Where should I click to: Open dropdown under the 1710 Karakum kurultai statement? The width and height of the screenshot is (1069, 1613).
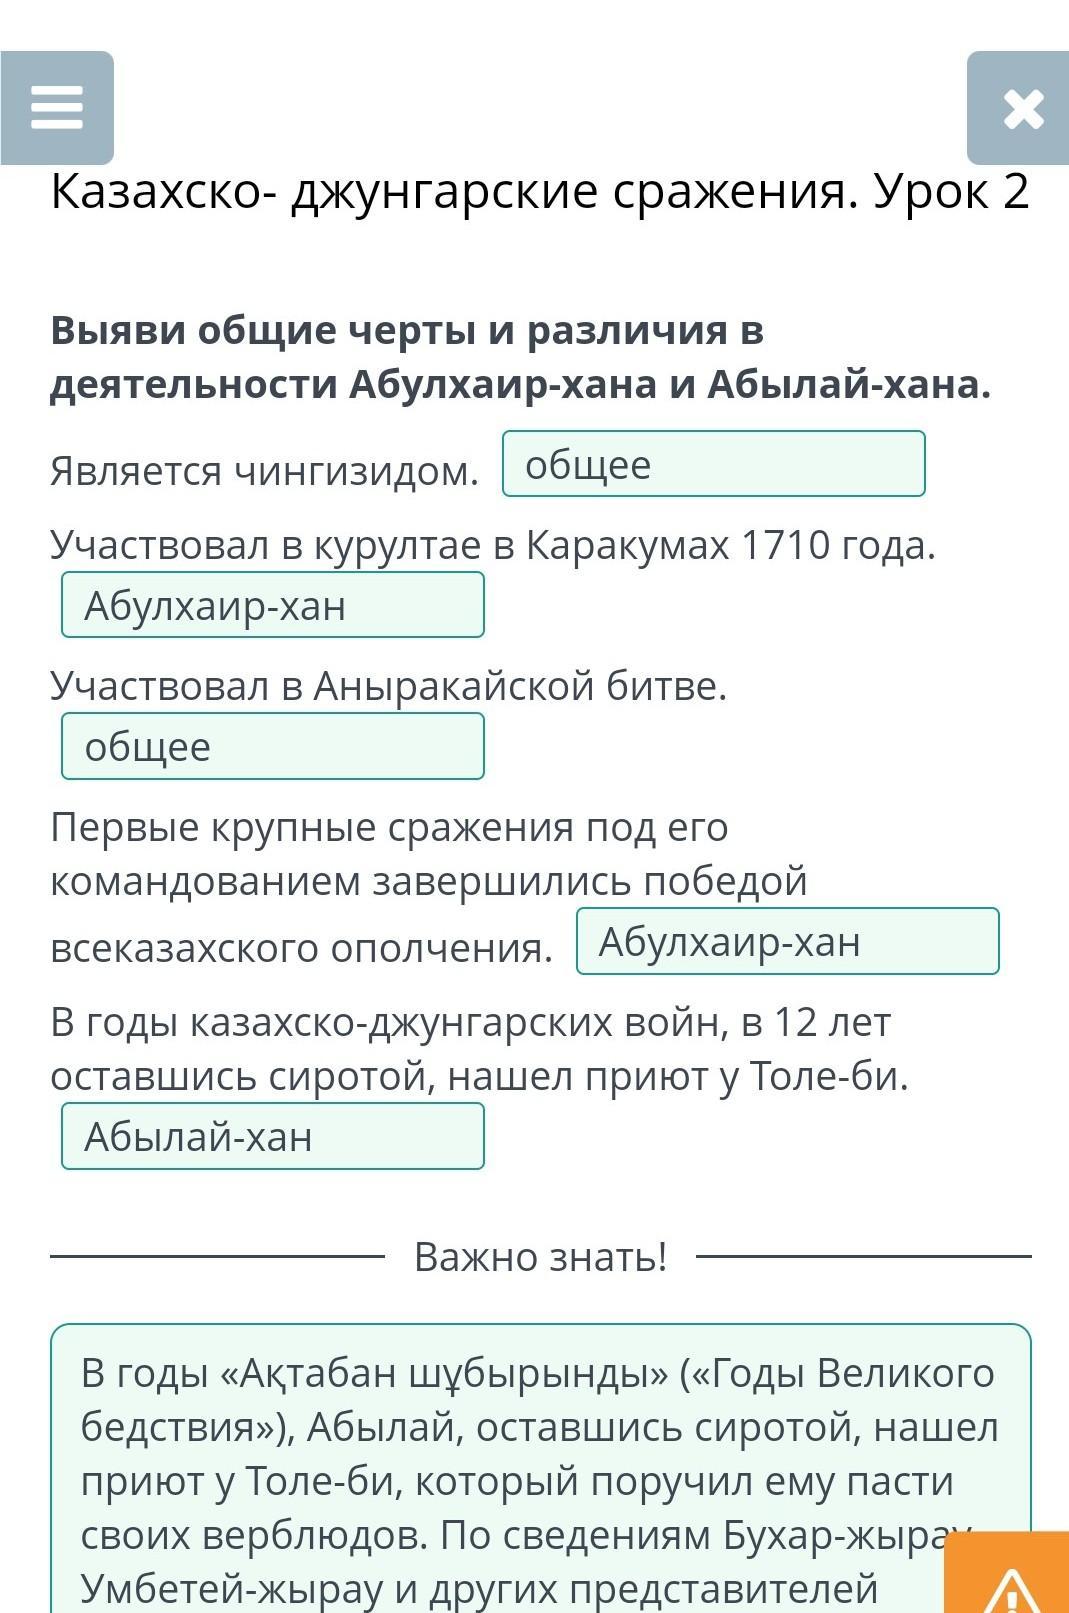pyautogui.click(x=273, y=605)
